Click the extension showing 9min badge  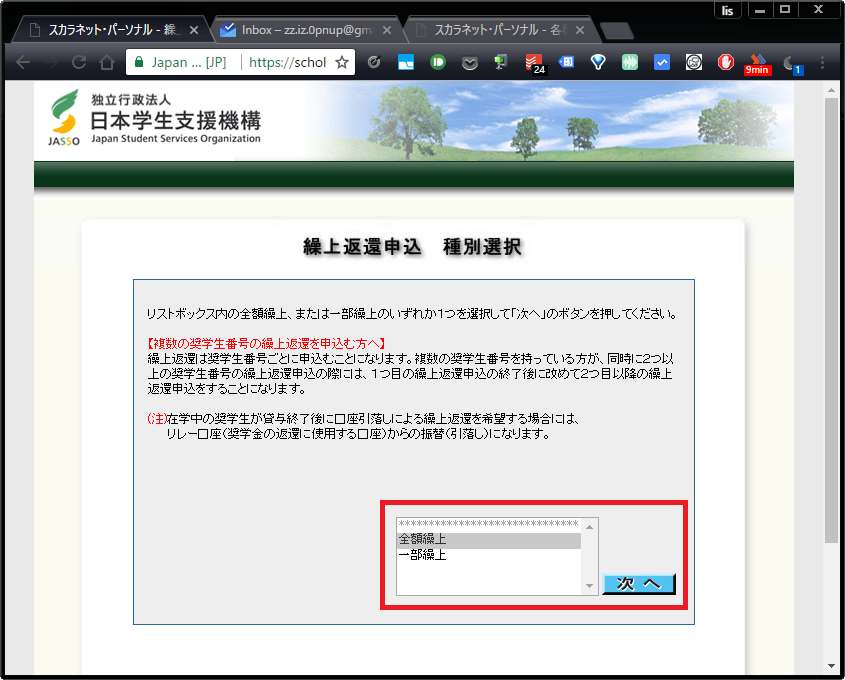pyautogui.click(x=758, y=65)
